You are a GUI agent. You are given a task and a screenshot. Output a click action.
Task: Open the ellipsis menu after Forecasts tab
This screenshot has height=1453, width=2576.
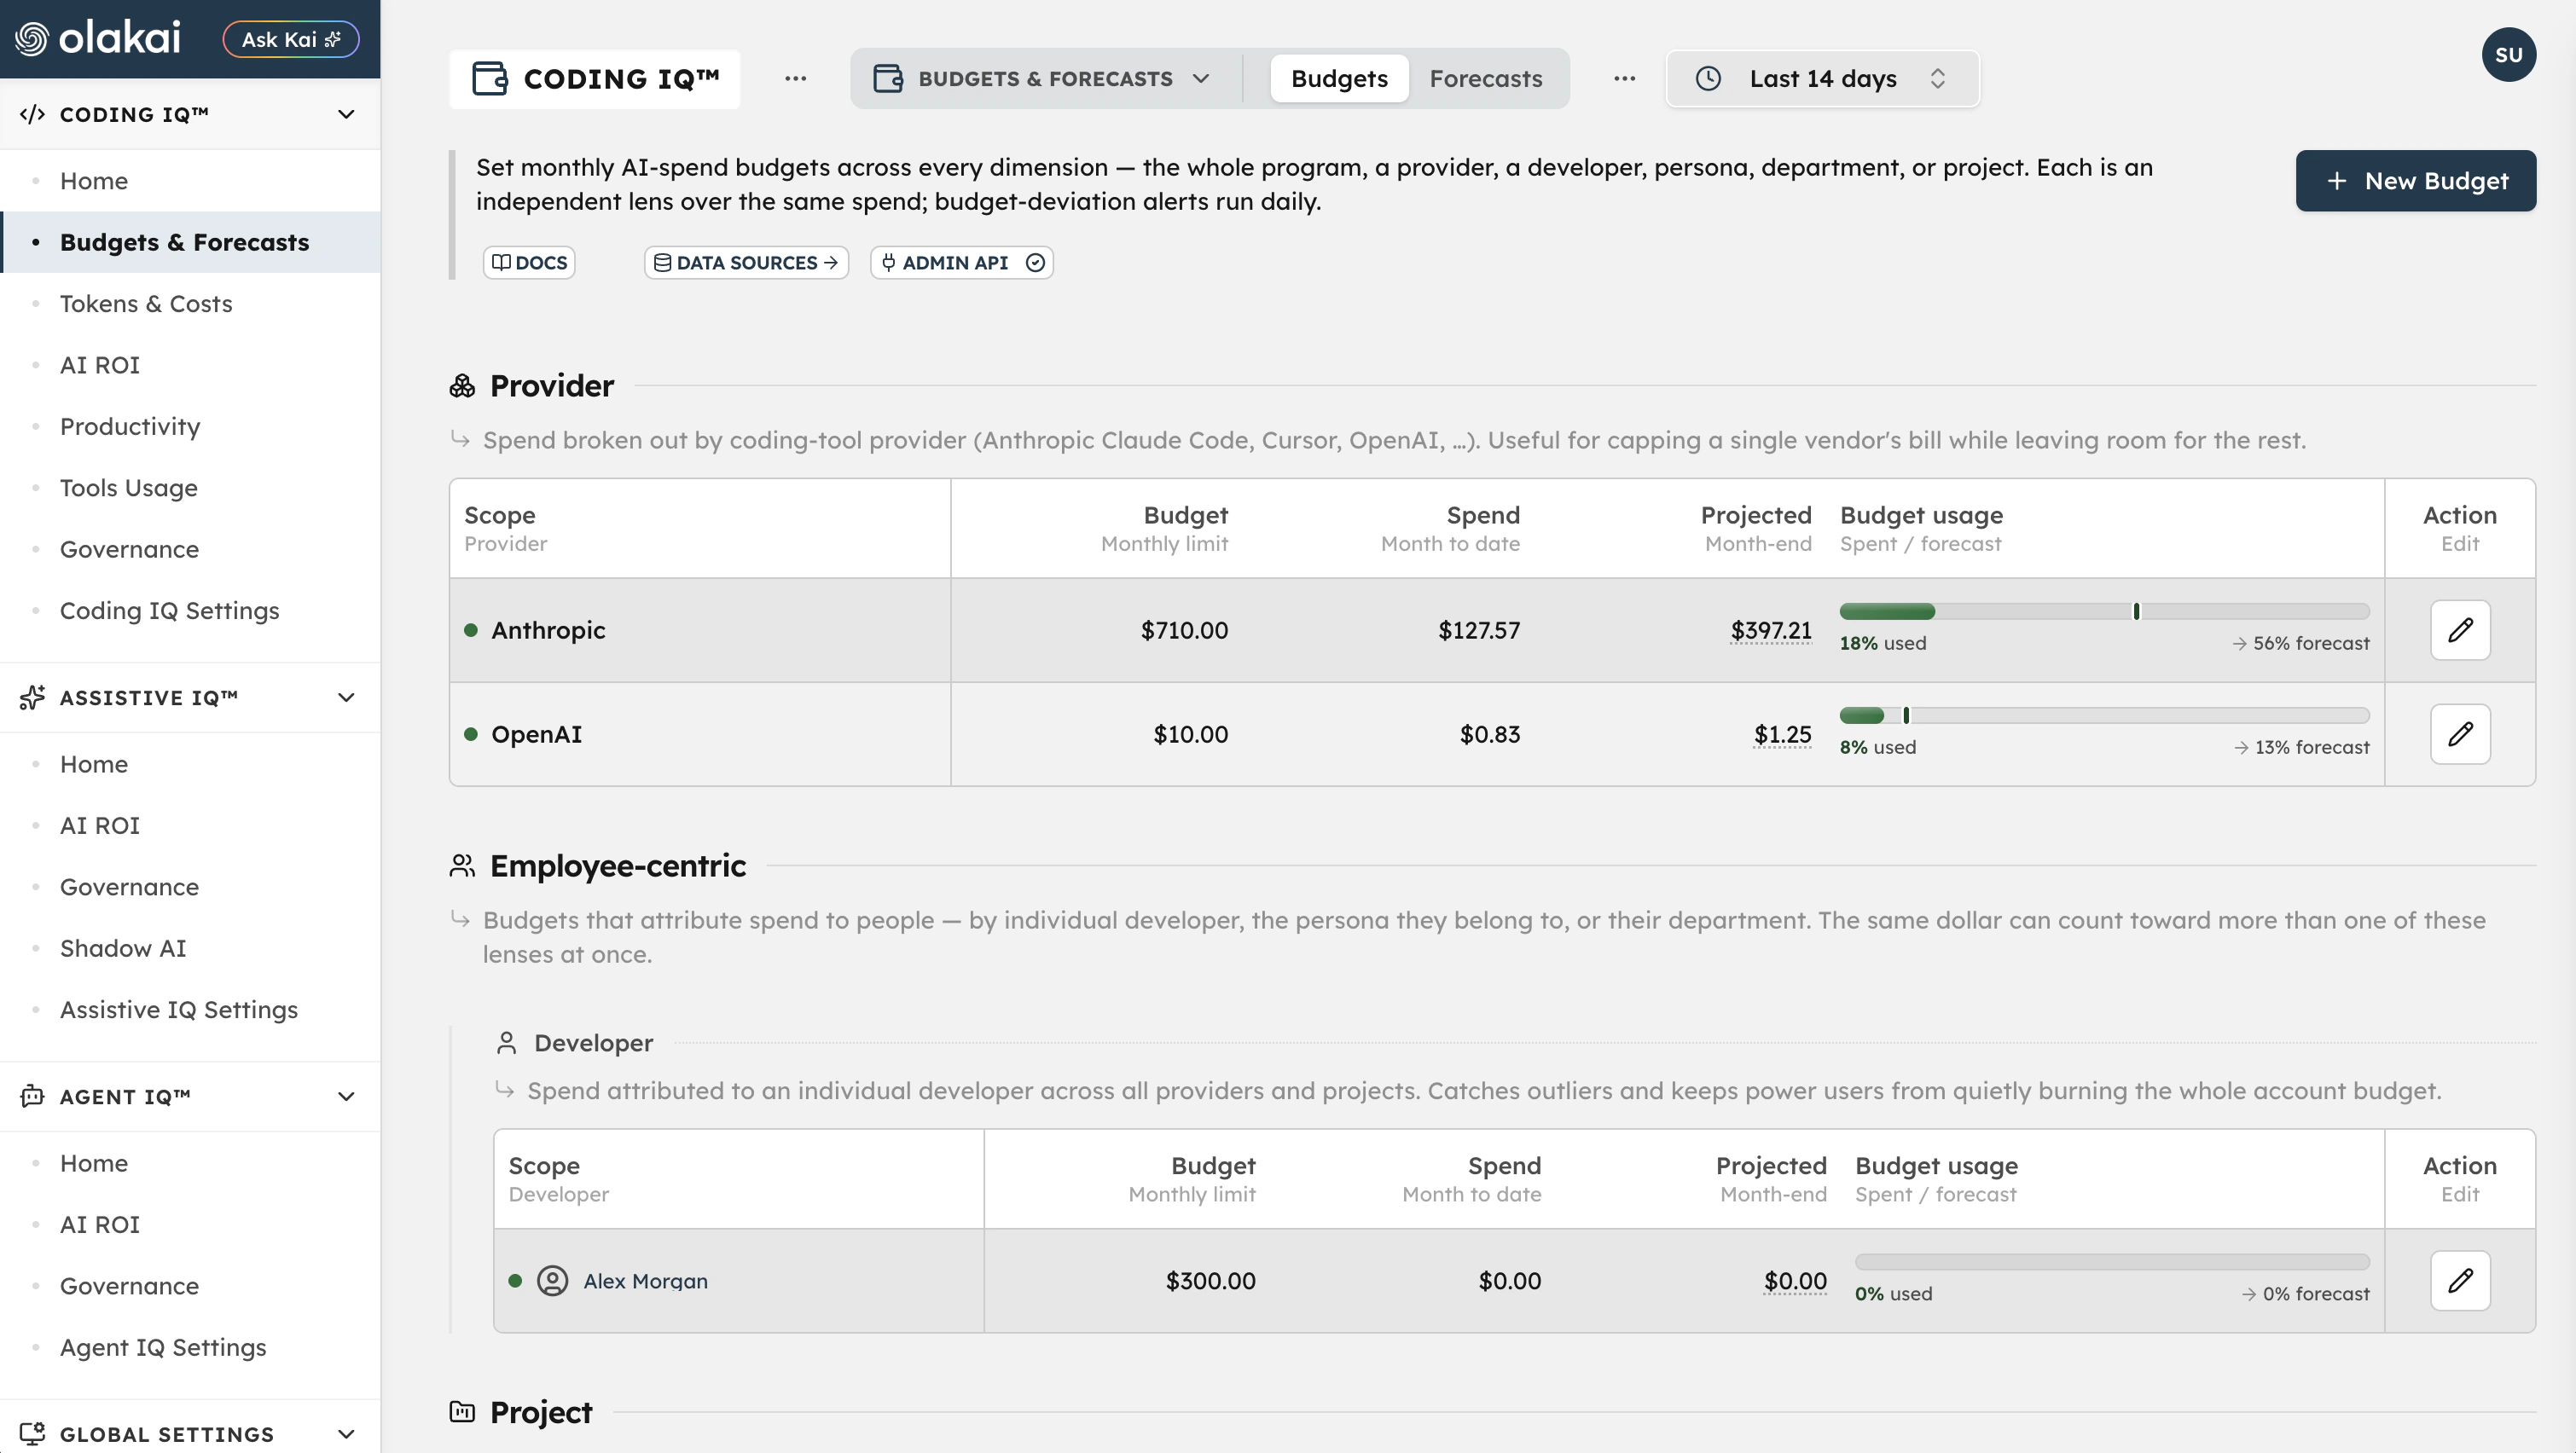(1624, 78)
